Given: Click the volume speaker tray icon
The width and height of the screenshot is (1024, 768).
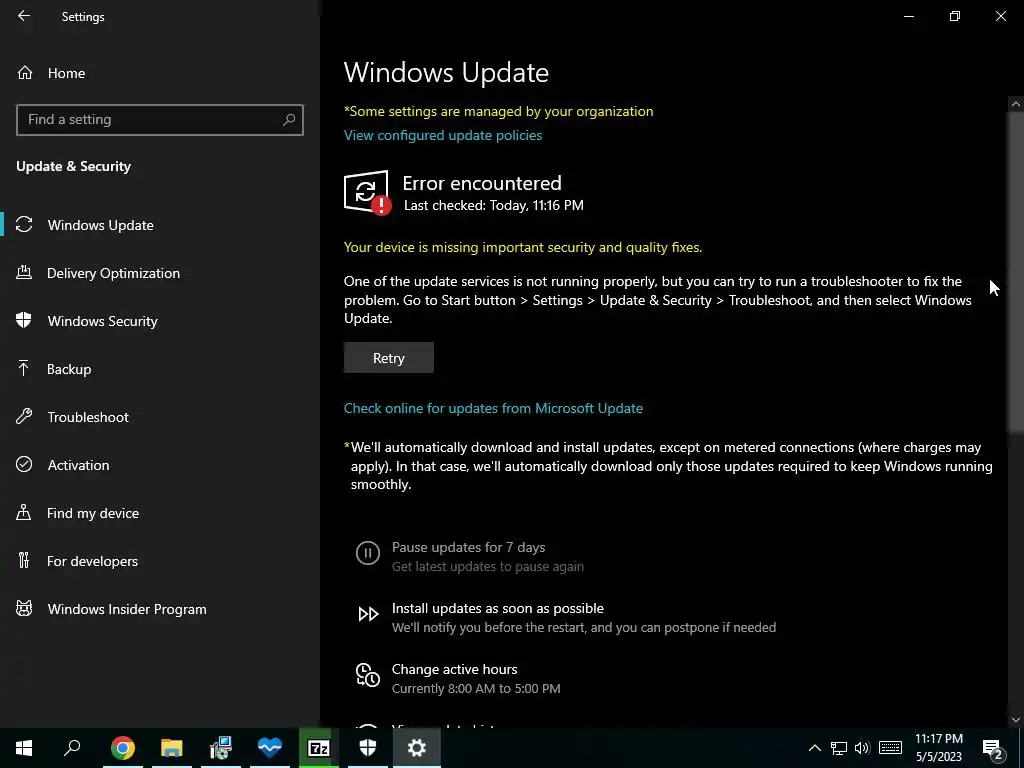Looking at the screenshot, I should click(862, 748).
